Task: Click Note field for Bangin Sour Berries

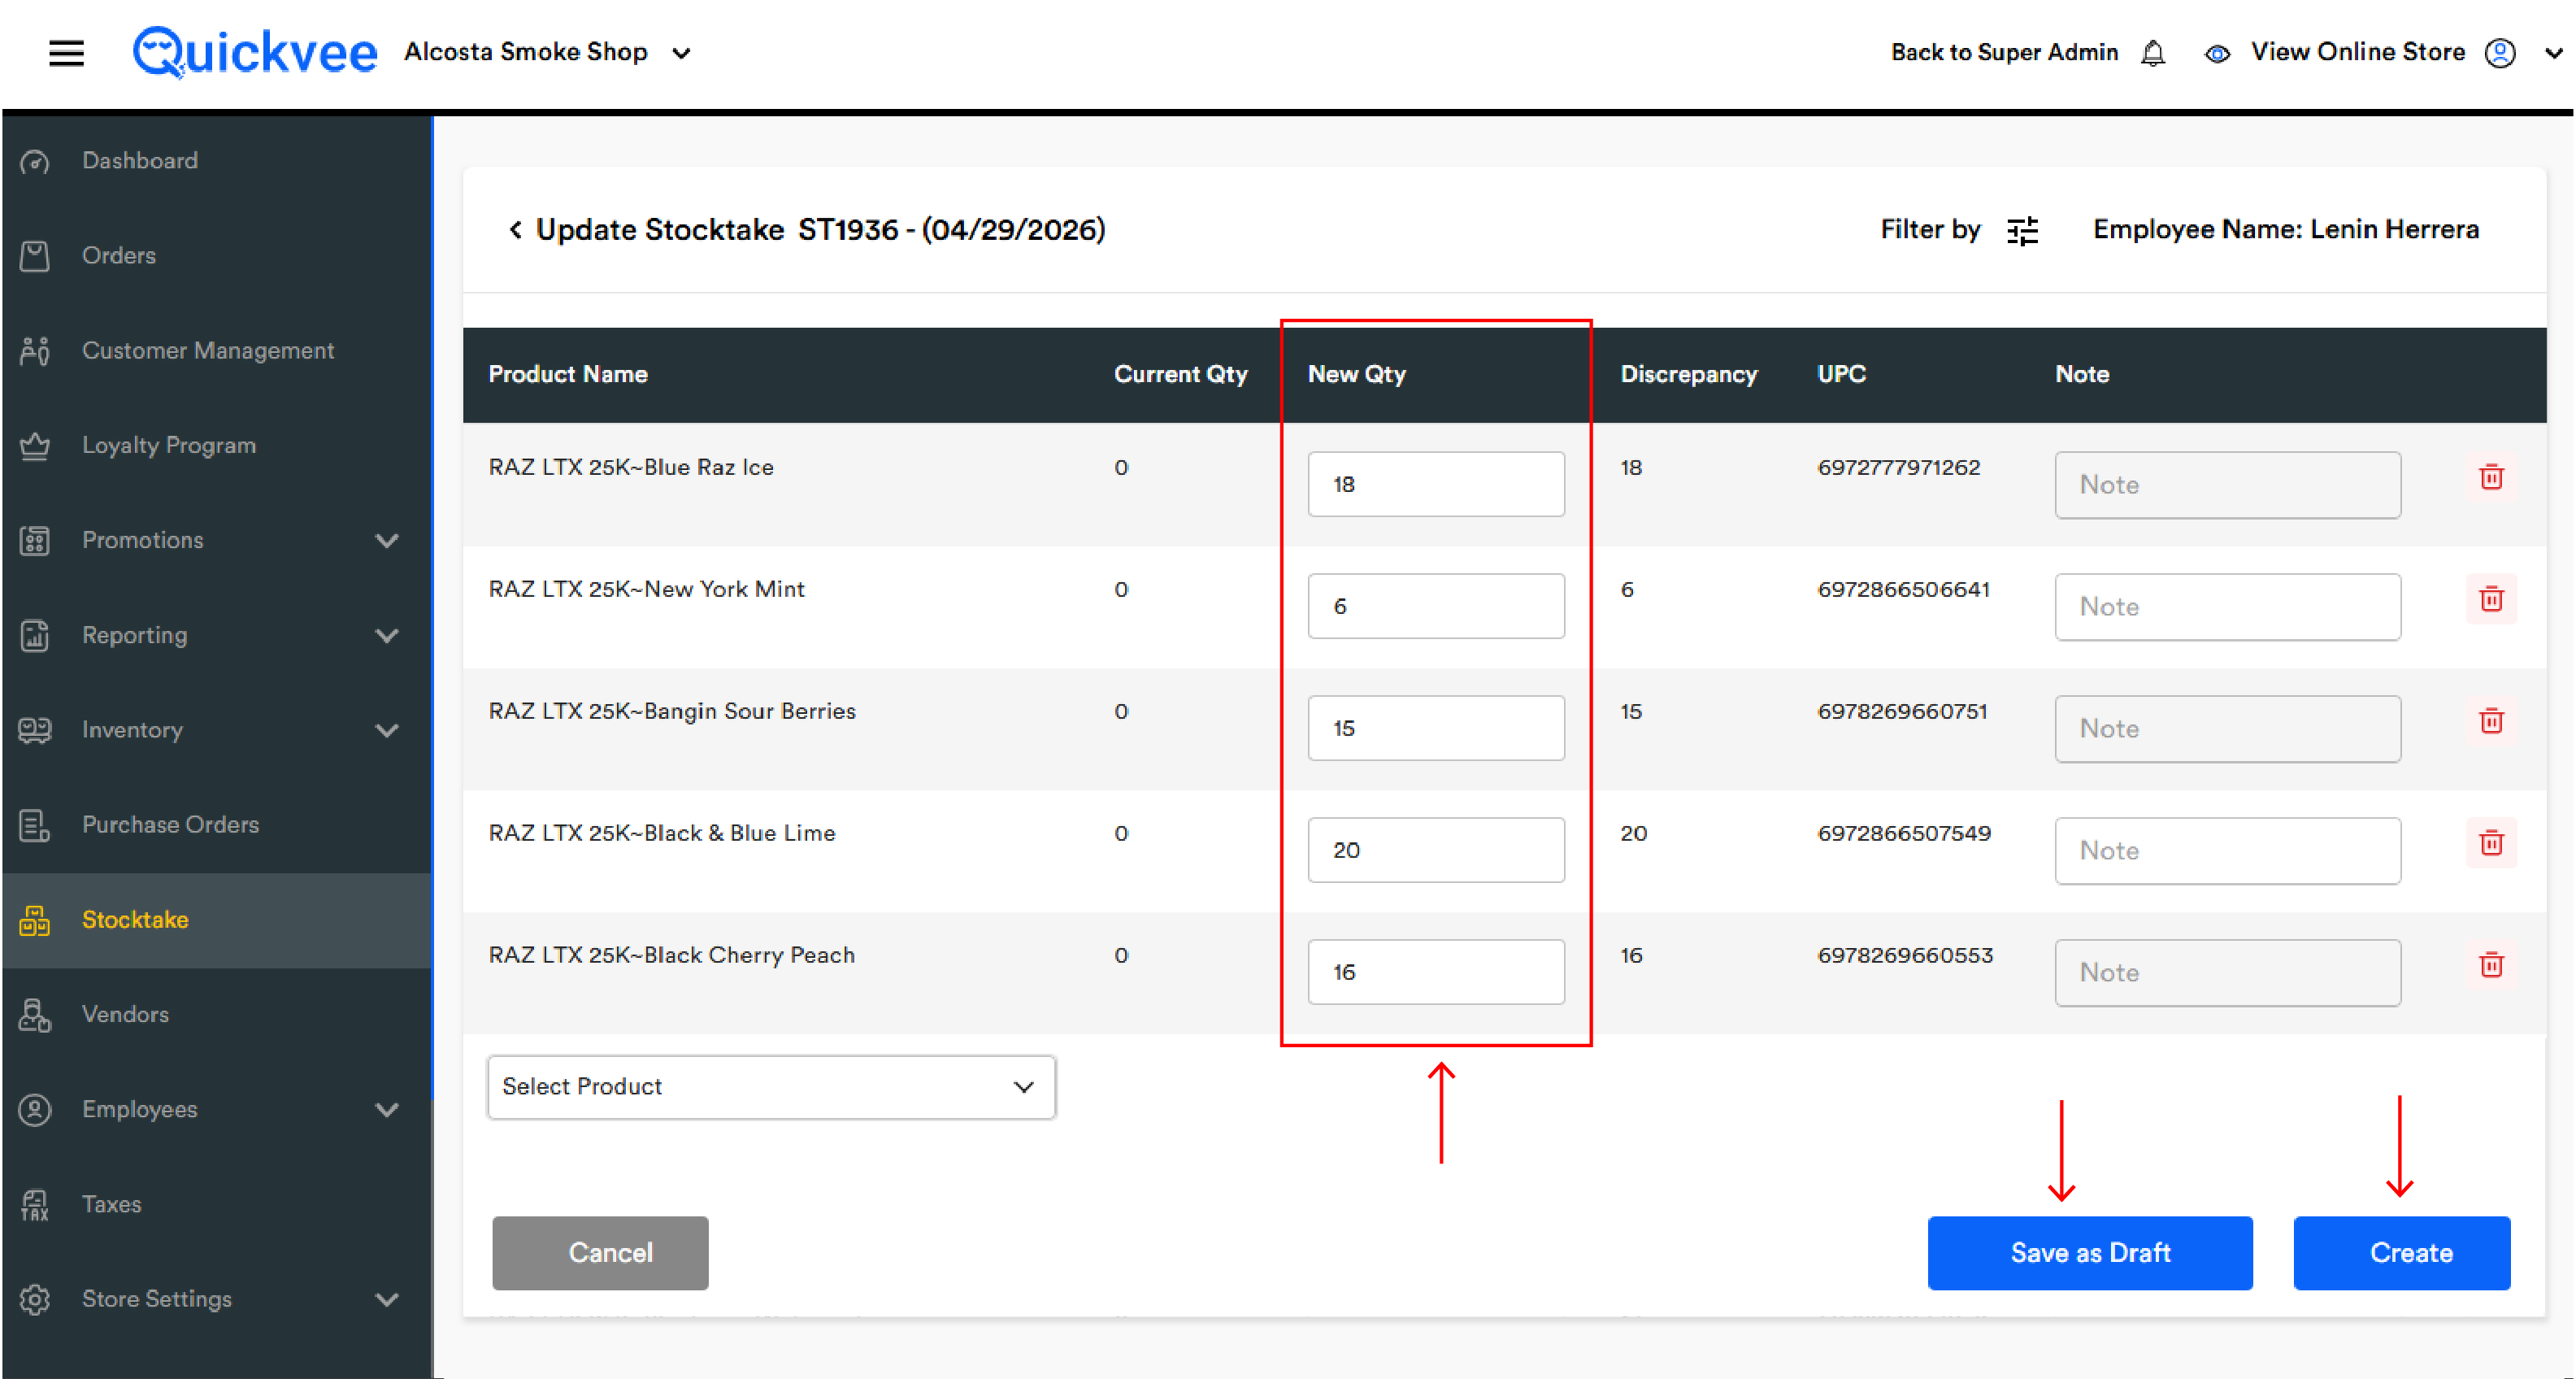Action: 2228,729
